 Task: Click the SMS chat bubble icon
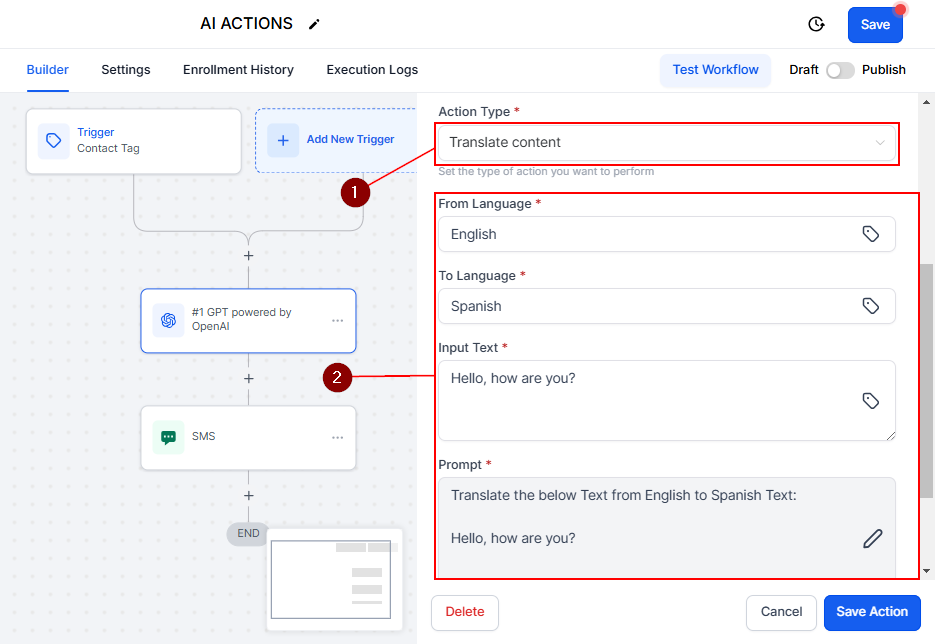(x=169, y=438)
